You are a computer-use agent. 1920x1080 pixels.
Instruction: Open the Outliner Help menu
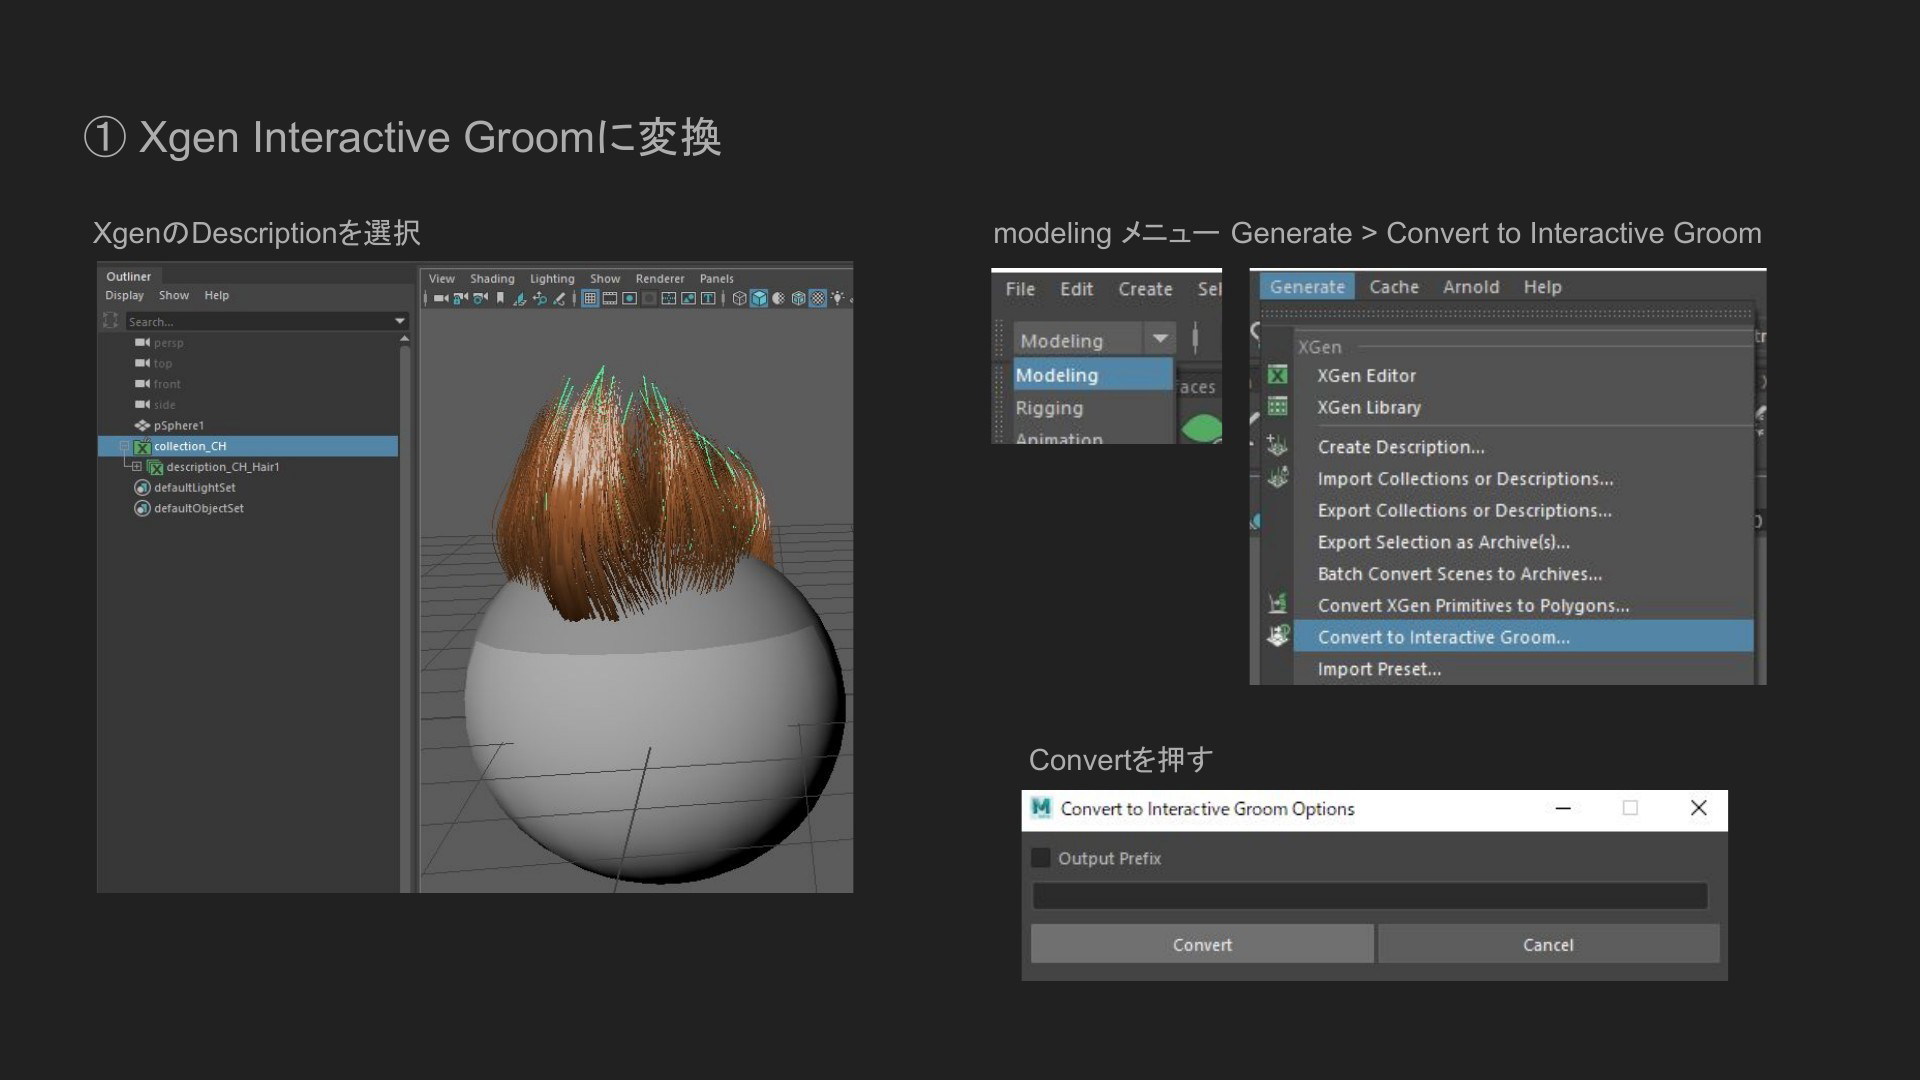[x=217, y=296]
